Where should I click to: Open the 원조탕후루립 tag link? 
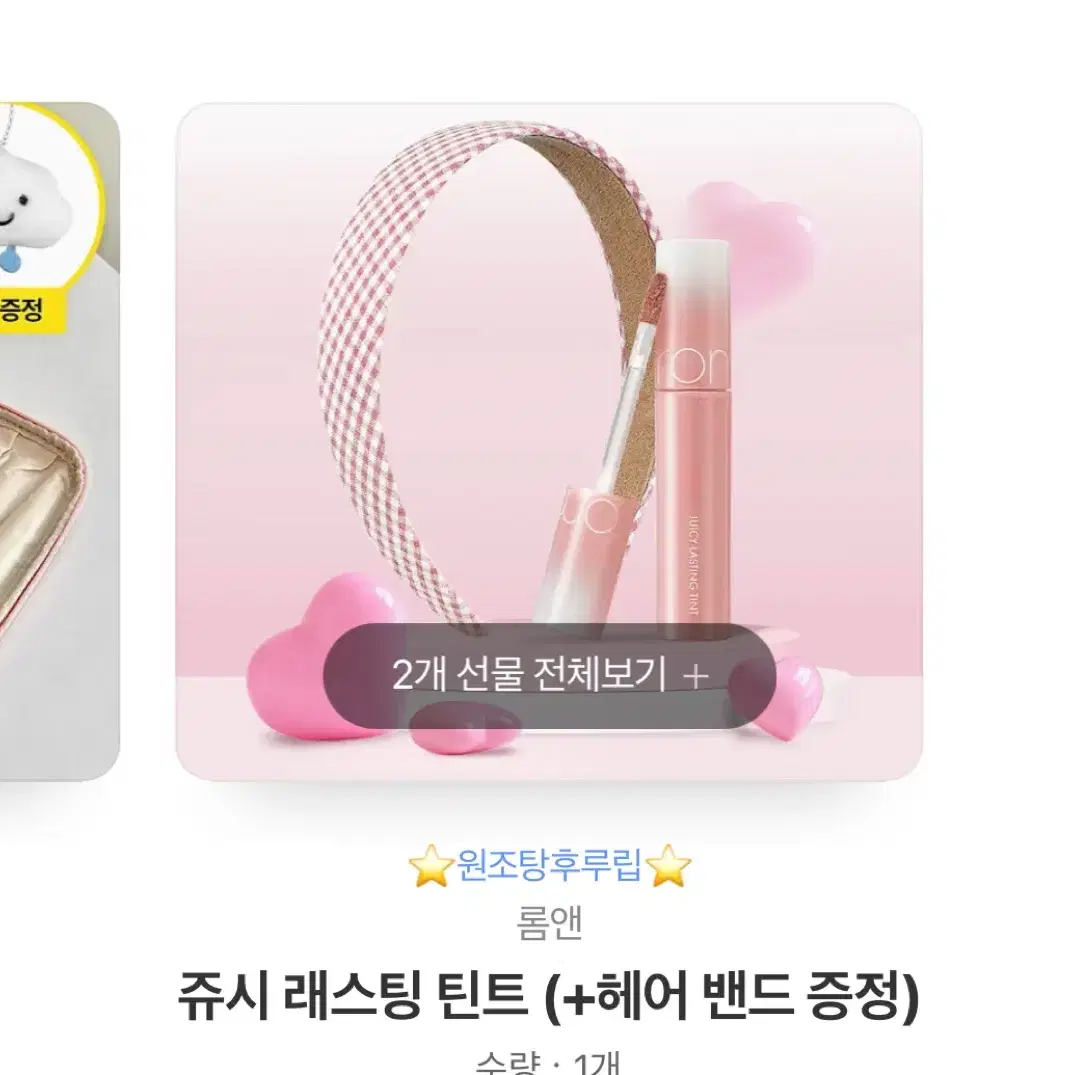pos(549,865)
